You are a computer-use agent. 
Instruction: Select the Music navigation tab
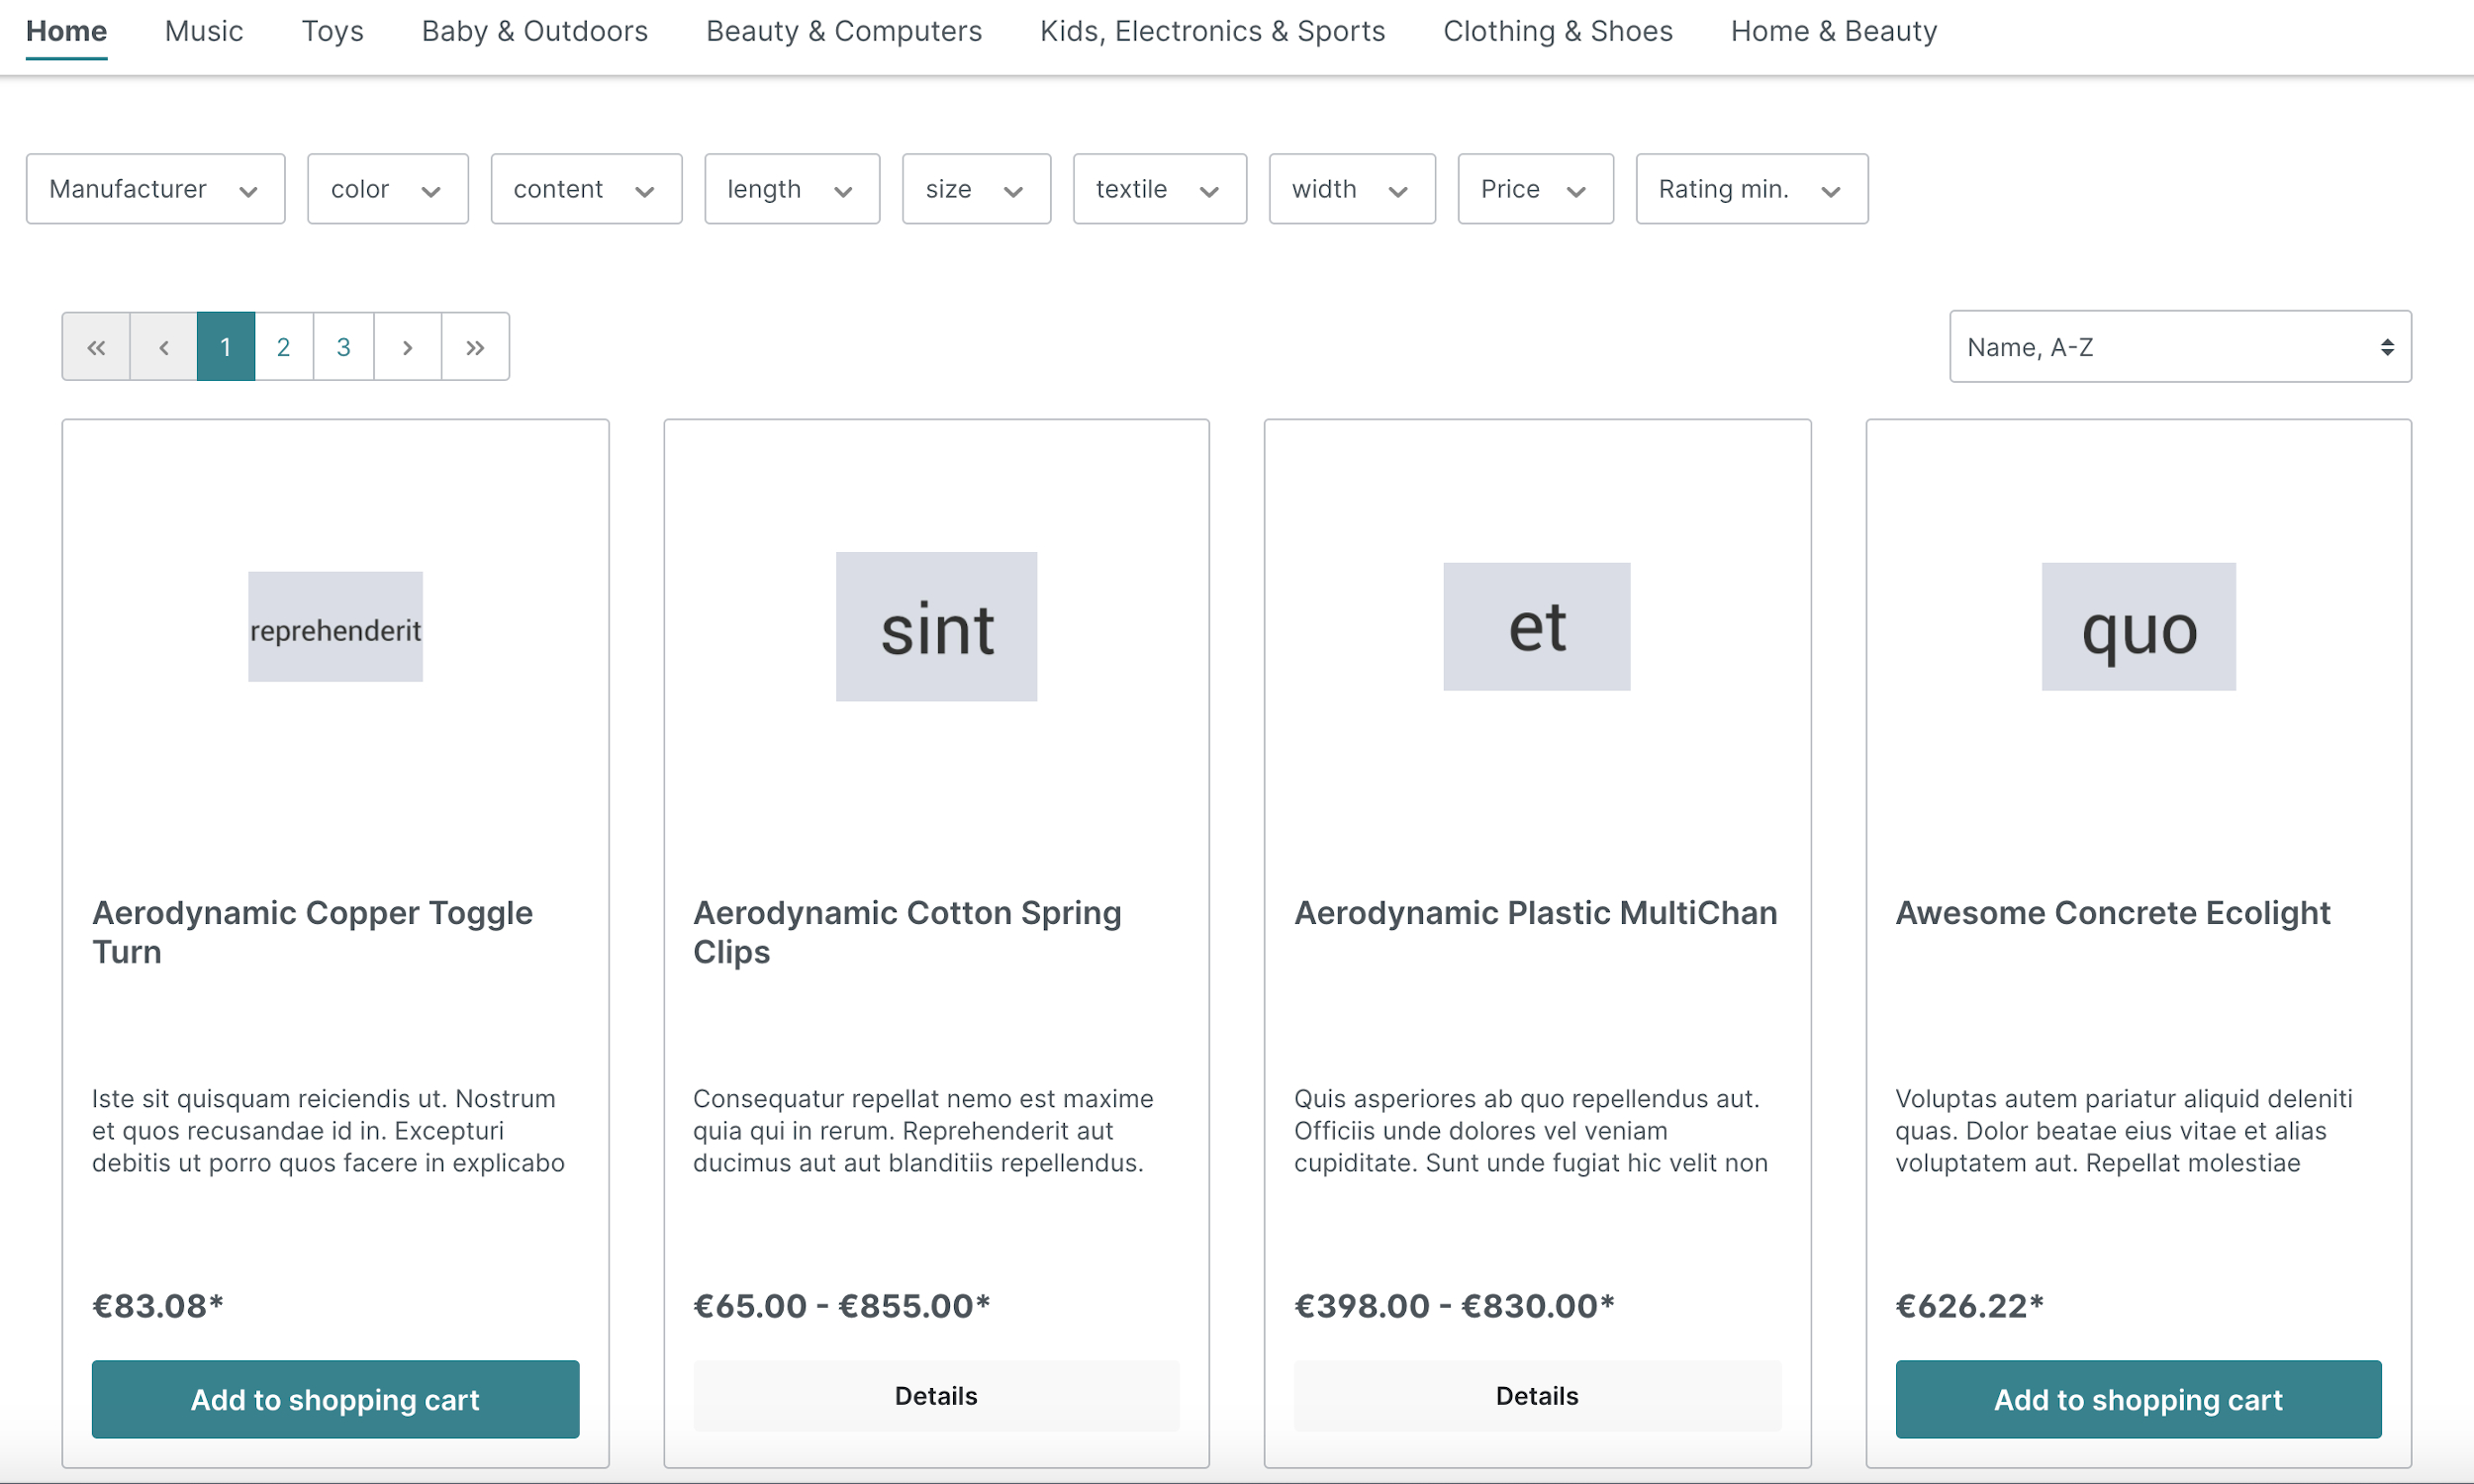[x=202, y=30]
